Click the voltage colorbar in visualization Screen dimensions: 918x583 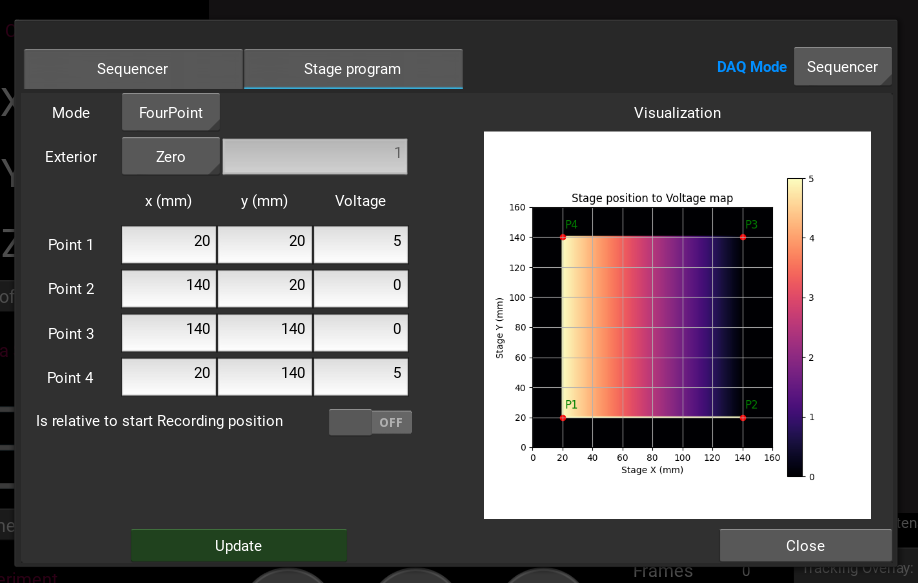coord(795,327)
